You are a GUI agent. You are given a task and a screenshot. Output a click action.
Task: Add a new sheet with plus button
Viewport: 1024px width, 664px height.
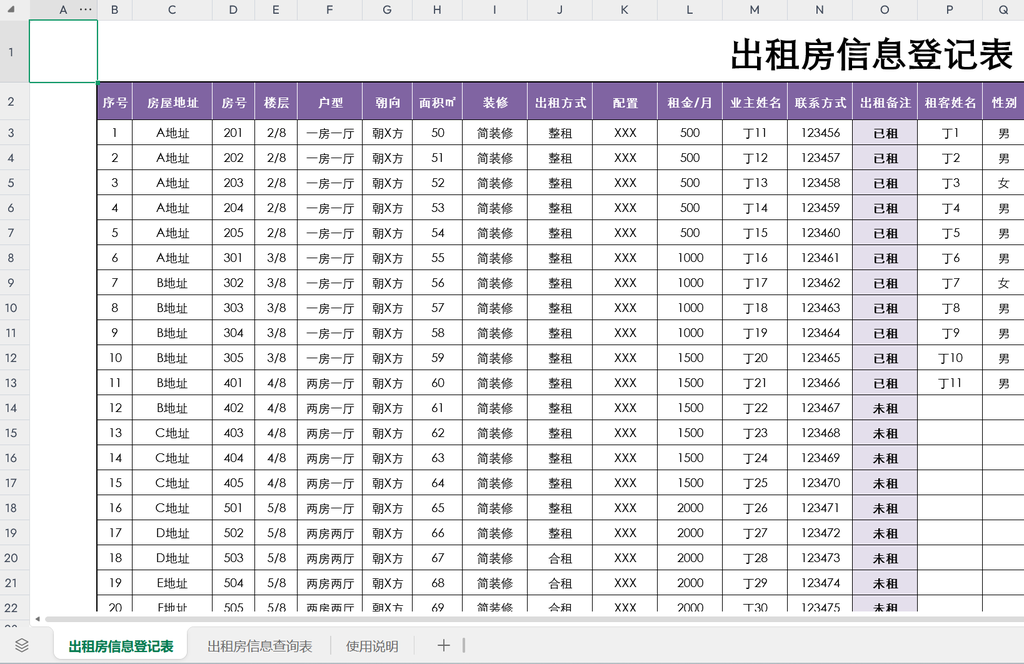443,646
